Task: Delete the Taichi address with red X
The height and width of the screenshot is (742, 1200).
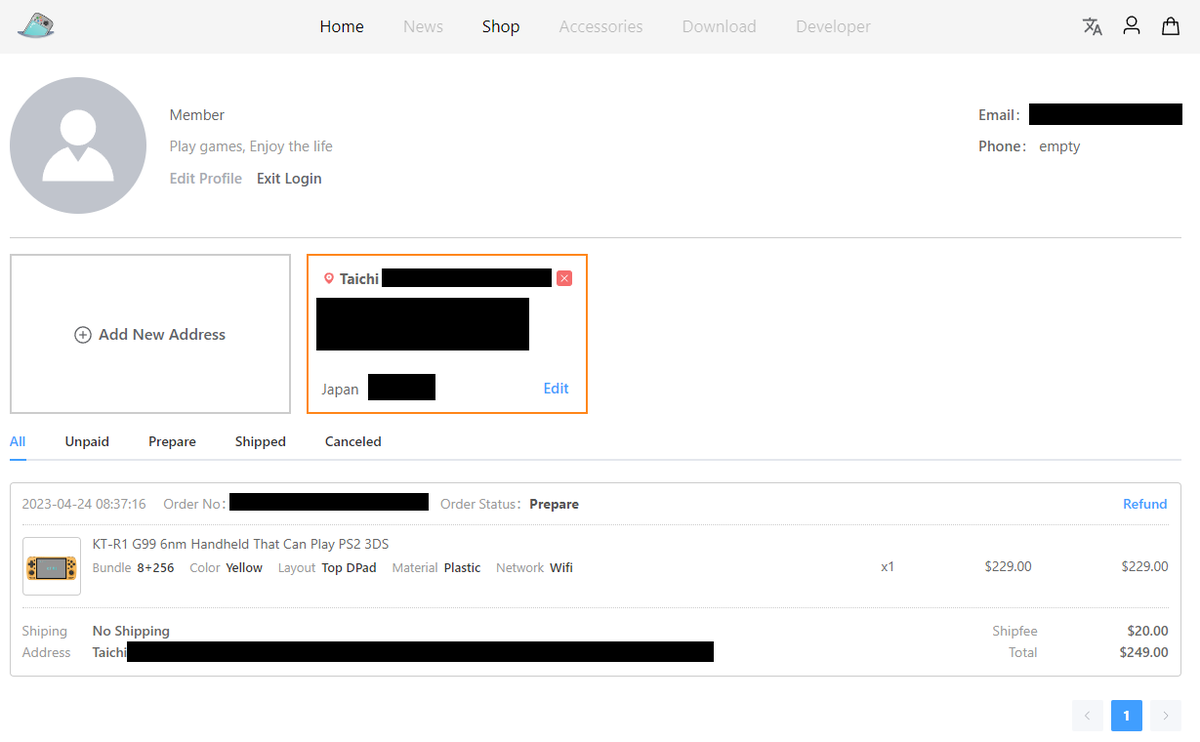Action: click(x=564, y=278)
